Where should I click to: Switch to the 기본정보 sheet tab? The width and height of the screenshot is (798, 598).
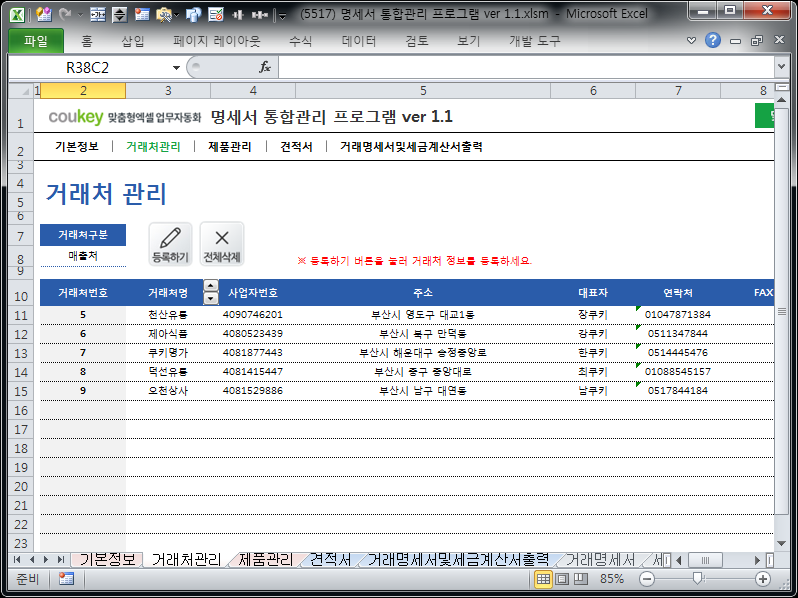click(x=107, y=560)
